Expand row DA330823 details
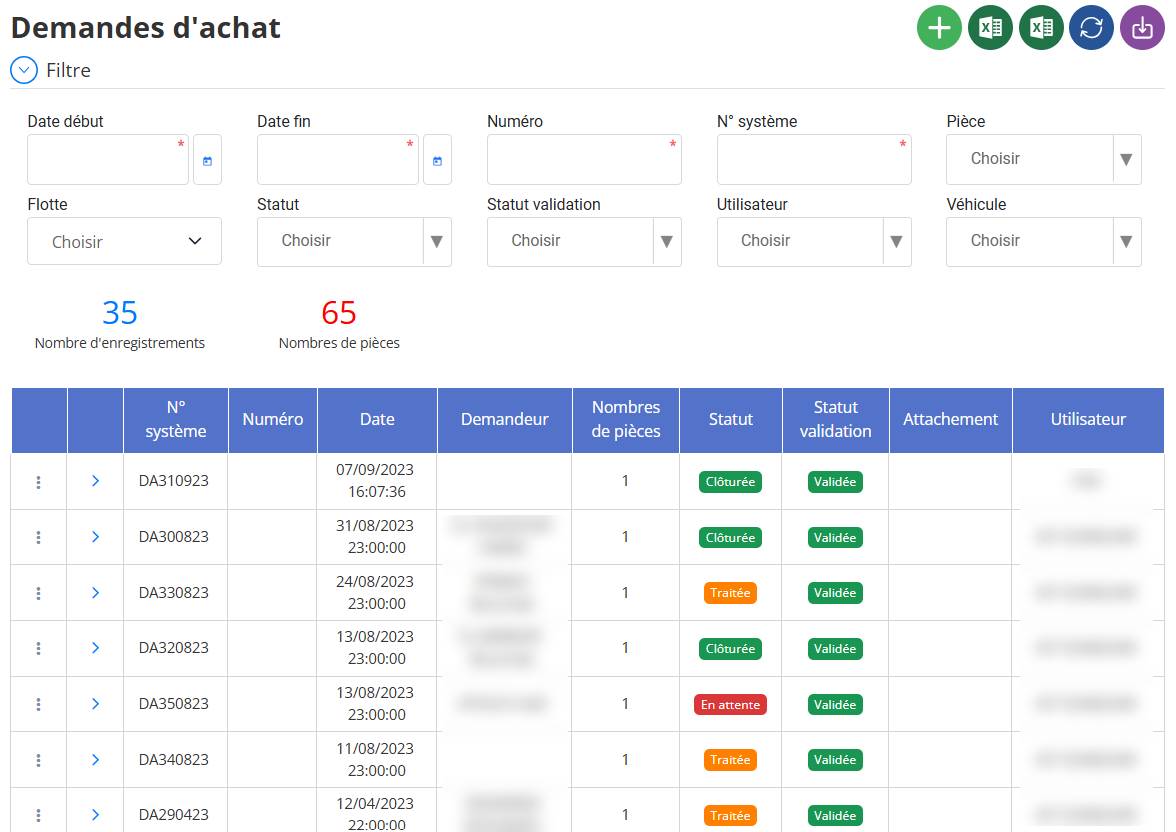Screen dimensions: 1176x832 point(95,593)
